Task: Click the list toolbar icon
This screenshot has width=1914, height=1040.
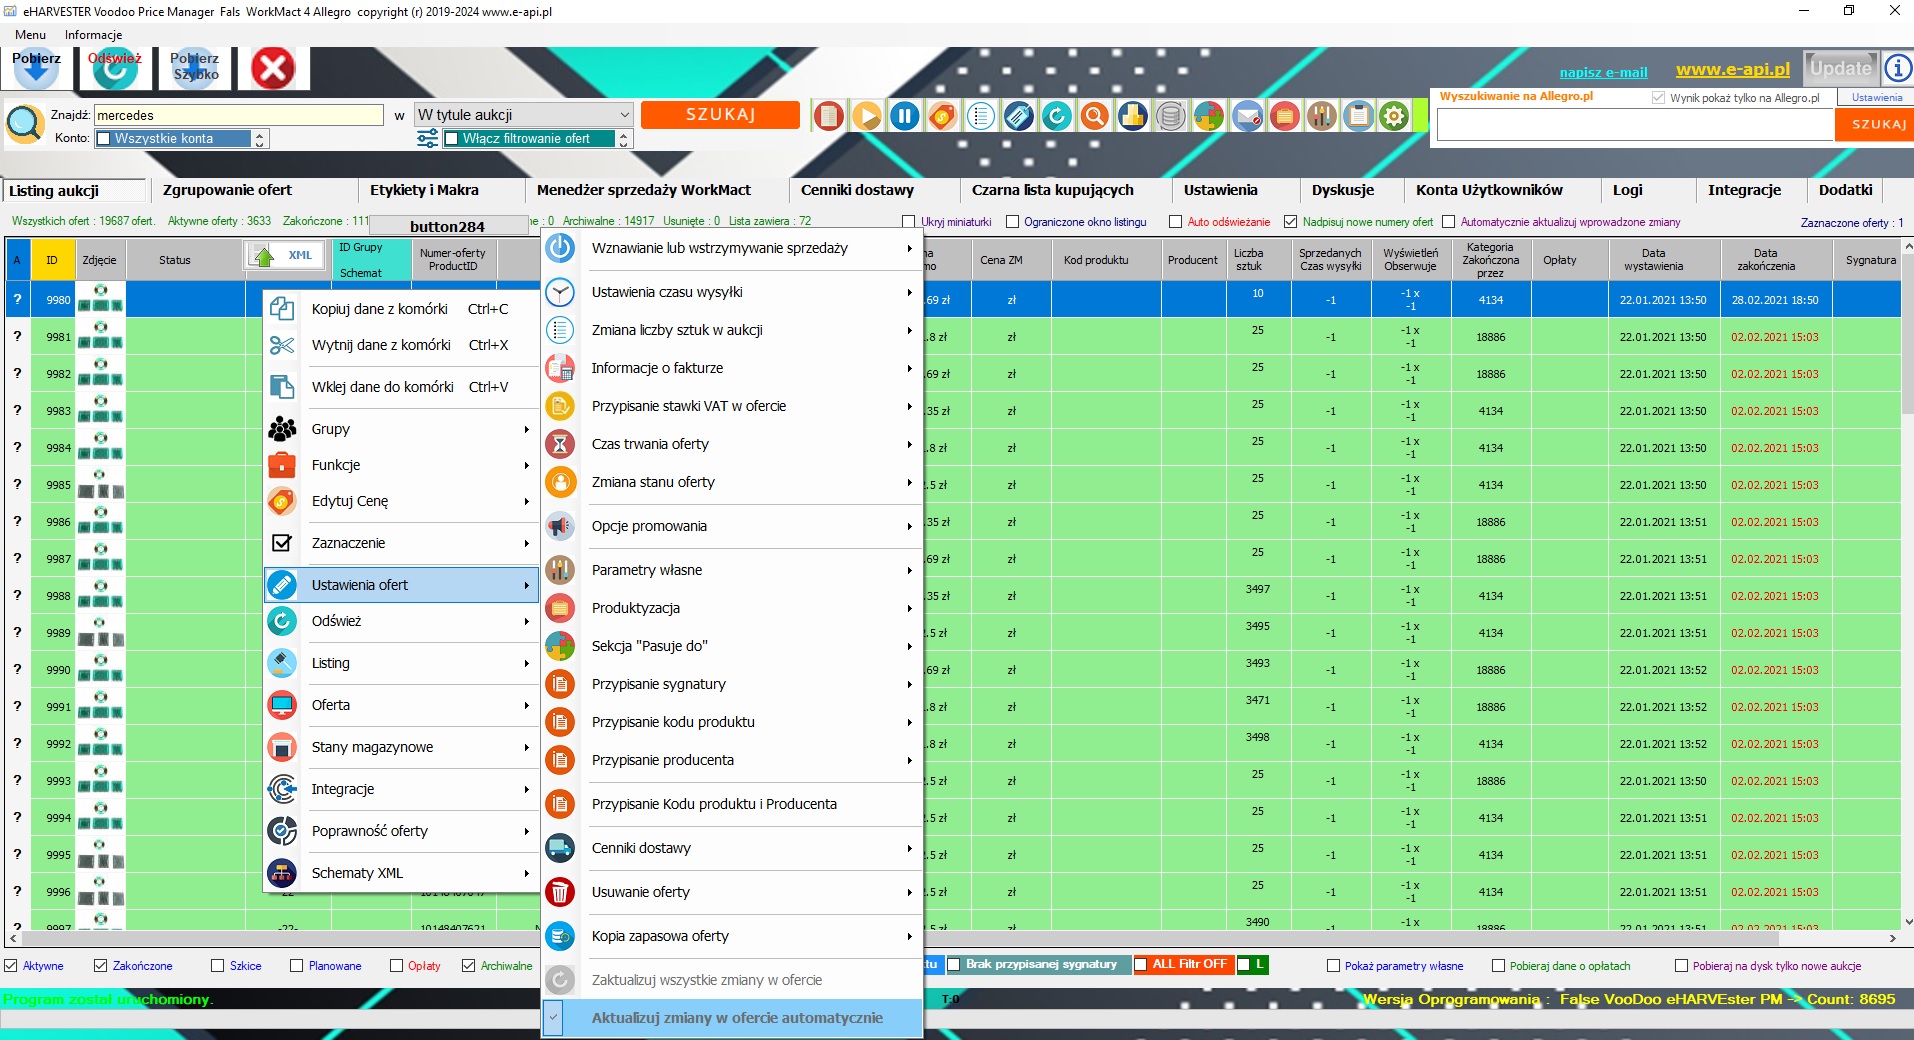Action: pos(981,116)
